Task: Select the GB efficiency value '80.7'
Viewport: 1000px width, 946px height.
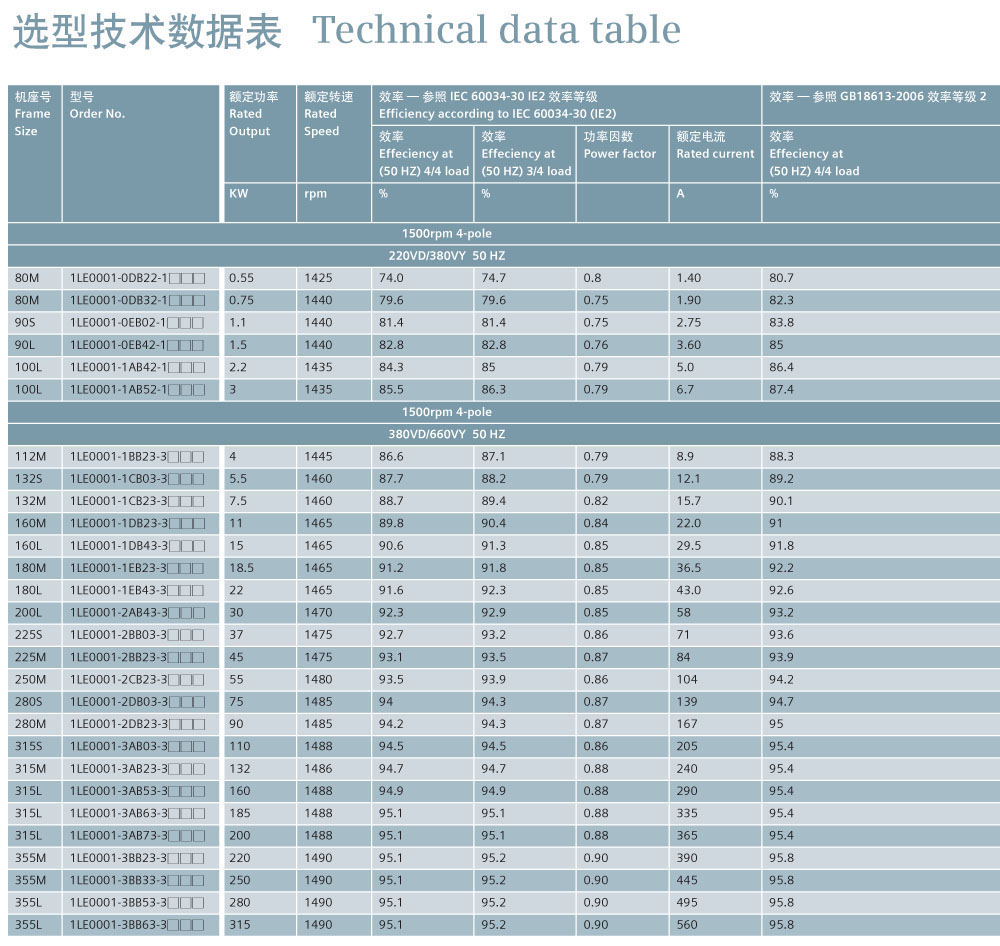Action: (781, 277)
